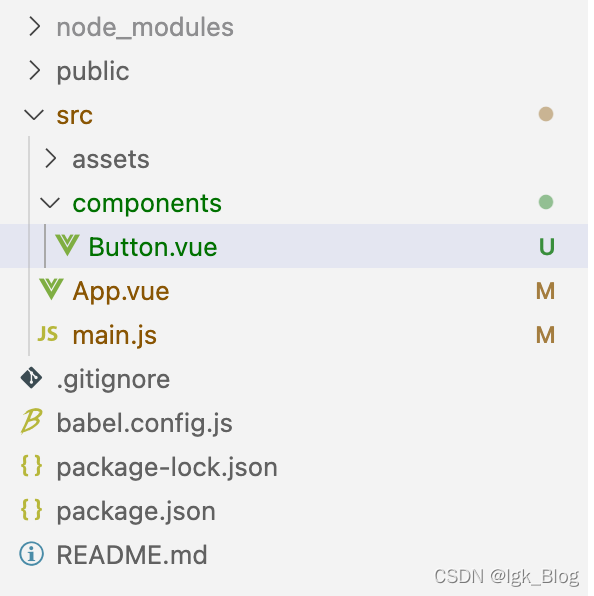
Task: Click the Vue icon beside App.vue
Action: [x=51, y=289]
